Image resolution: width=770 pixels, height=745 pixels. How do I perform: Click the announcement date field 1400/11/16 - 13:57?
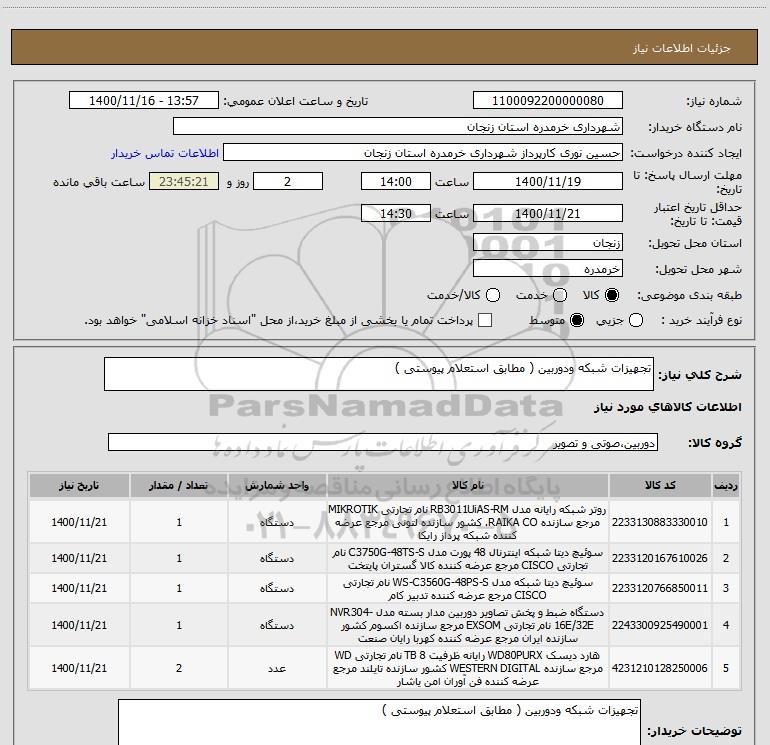(144, 100)
